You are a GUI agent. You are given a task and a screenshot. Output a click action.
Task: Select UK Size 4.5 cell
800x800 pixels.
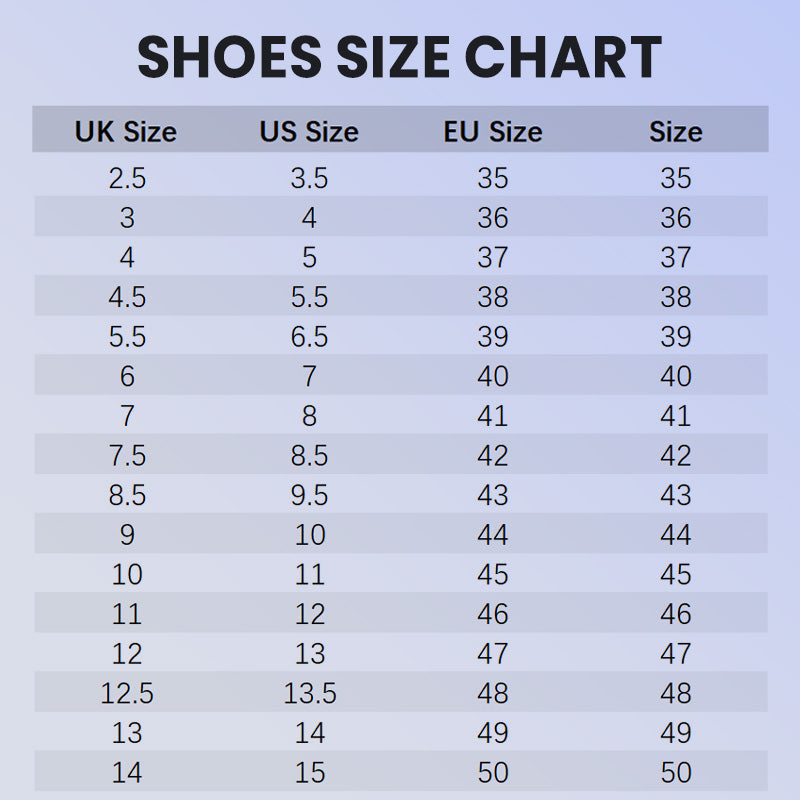127,297
